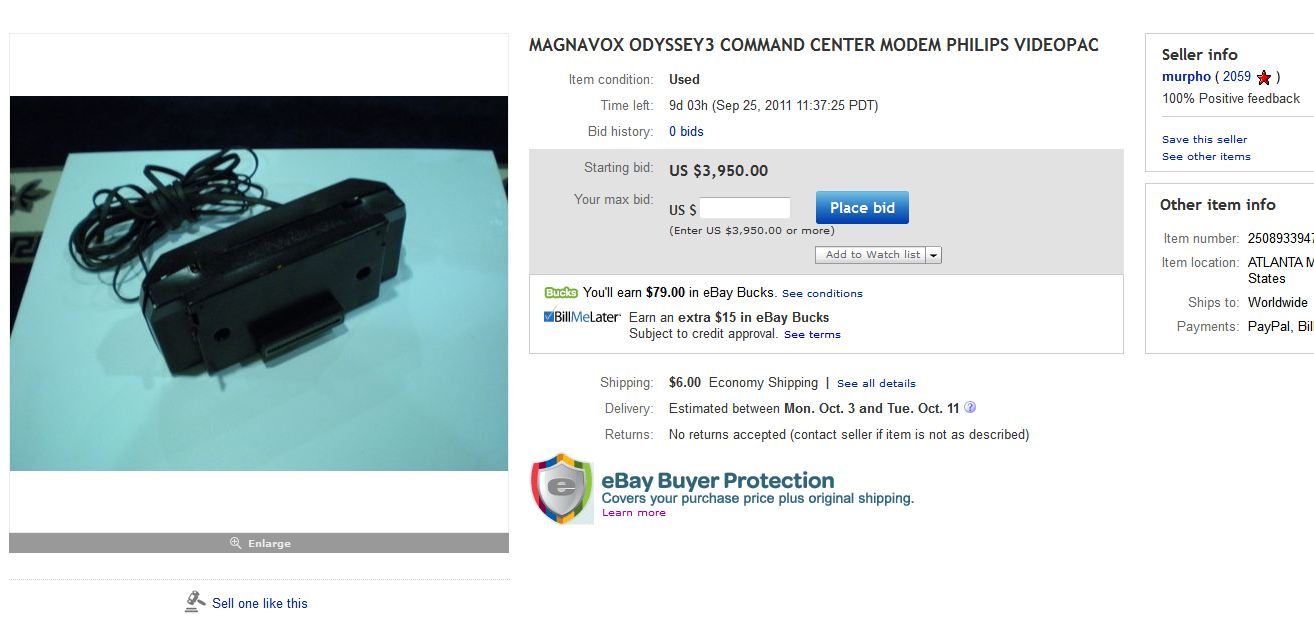
Task: Click the modem product photo thumbnail
Action: (259, 284)
